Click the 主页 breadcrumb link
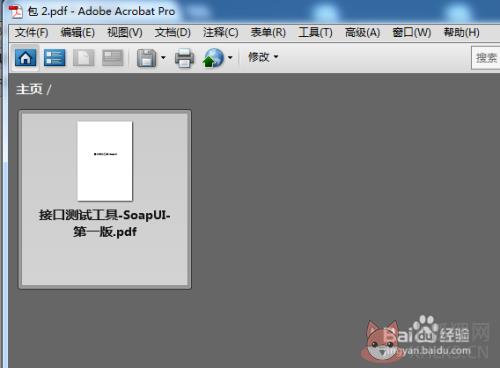Screen dimensions: 500x368 pos(29,89)
